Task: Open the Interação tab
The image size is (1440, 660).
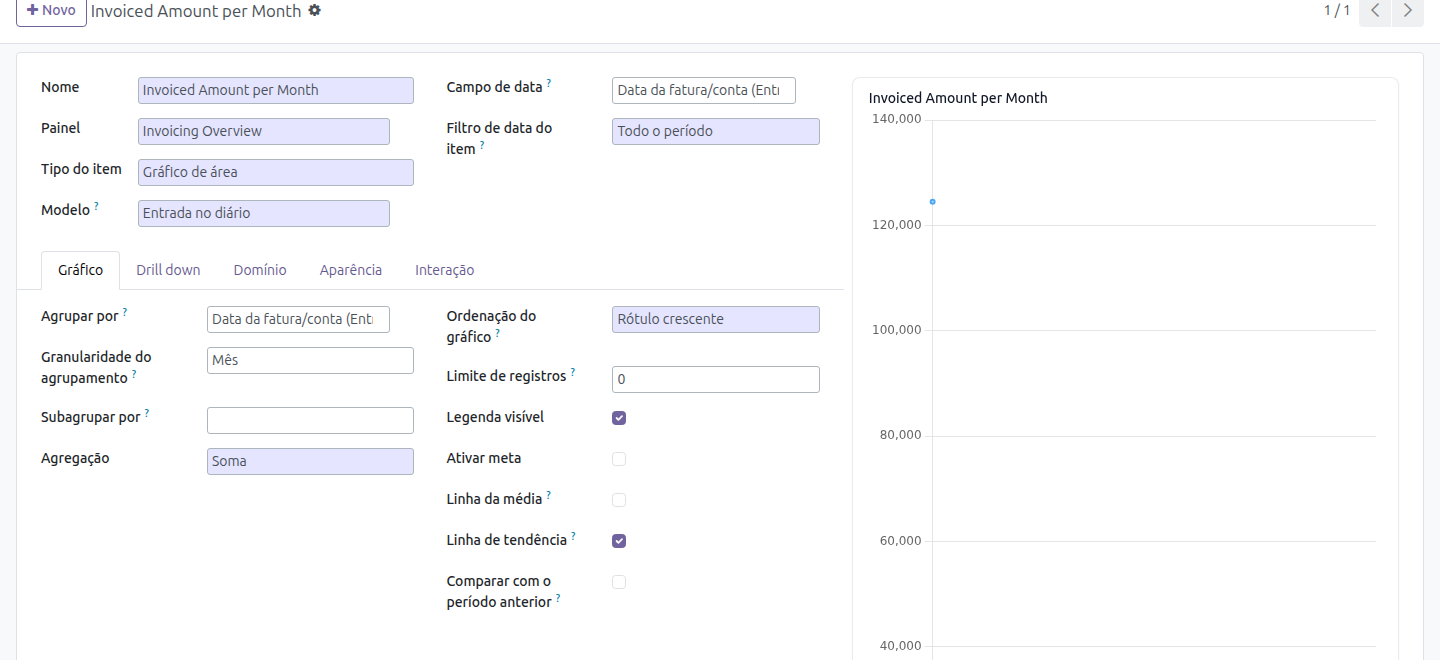Action: point(445,270)
